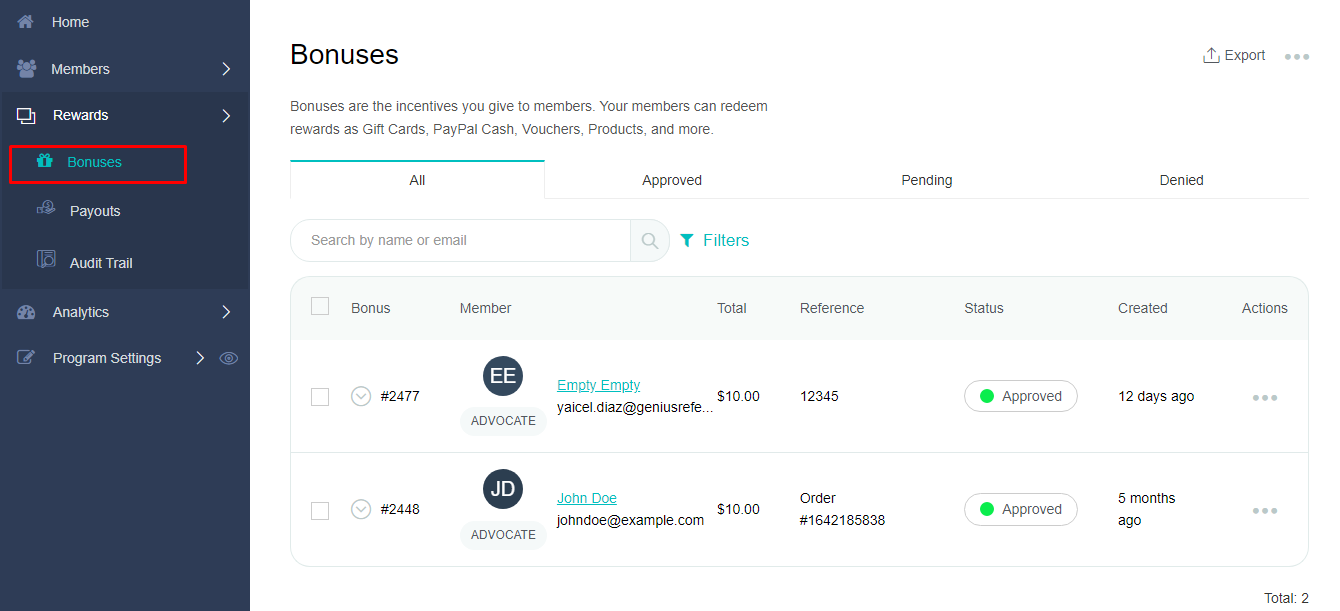Screen dimensions: 1340x611
Task: Check the checkbox for bonus #2477
Action: [320, 396]
